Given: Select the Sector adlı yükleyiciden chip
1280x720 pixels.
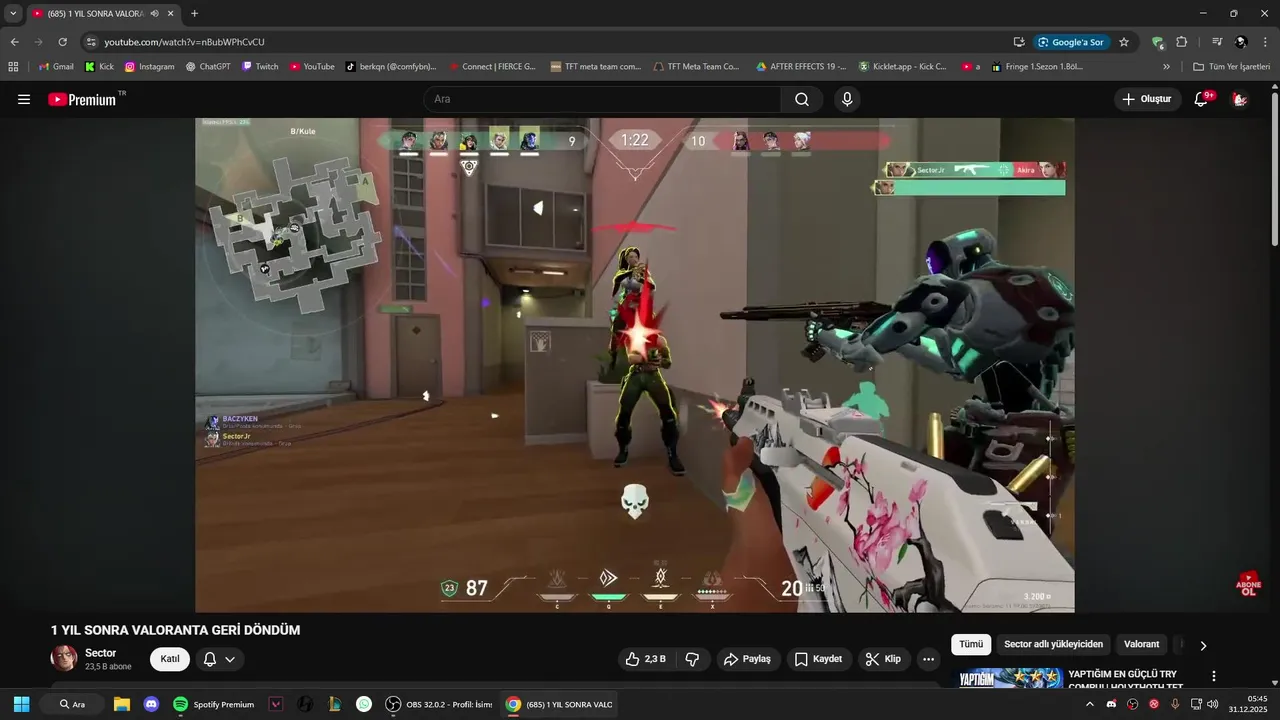Looking at the screenshot, I should 1053,644.
